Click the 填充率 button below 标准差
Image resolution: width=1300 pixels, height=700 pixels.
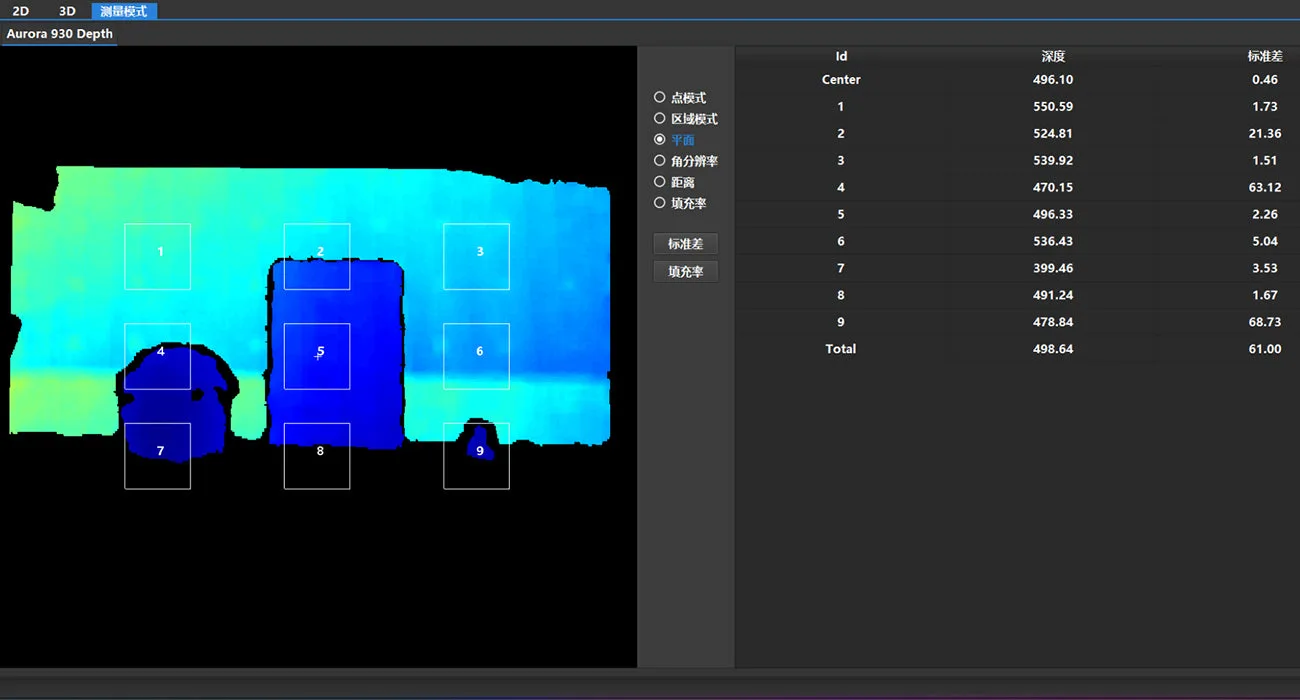pos(686,272)
